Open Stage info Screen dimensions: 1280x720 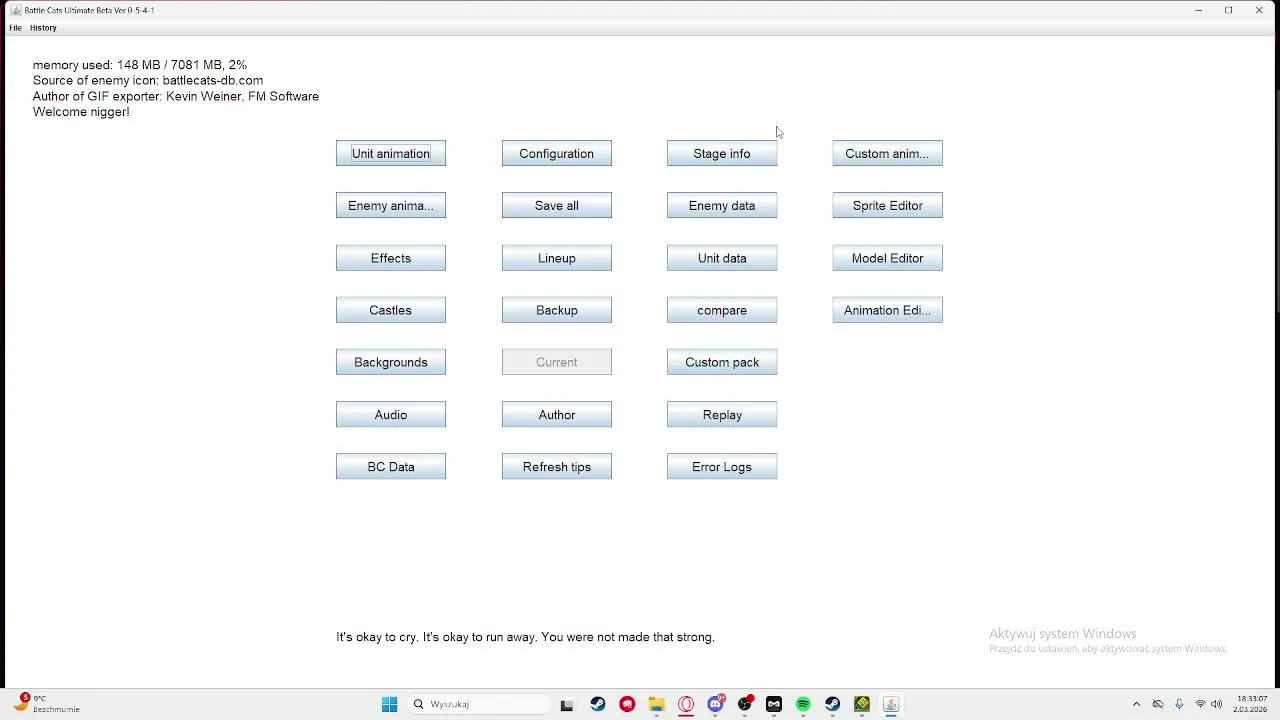(x=722, y=153)
